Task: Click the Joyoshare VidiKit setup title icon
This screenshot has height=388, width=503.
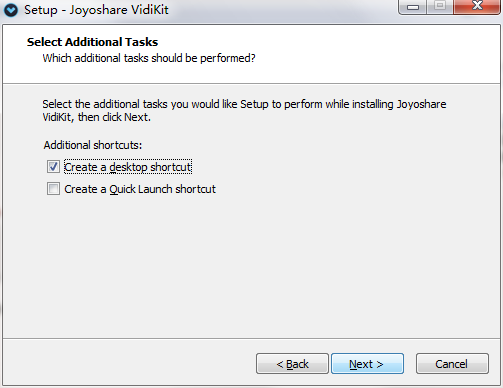Action: [x=11, y=10]
